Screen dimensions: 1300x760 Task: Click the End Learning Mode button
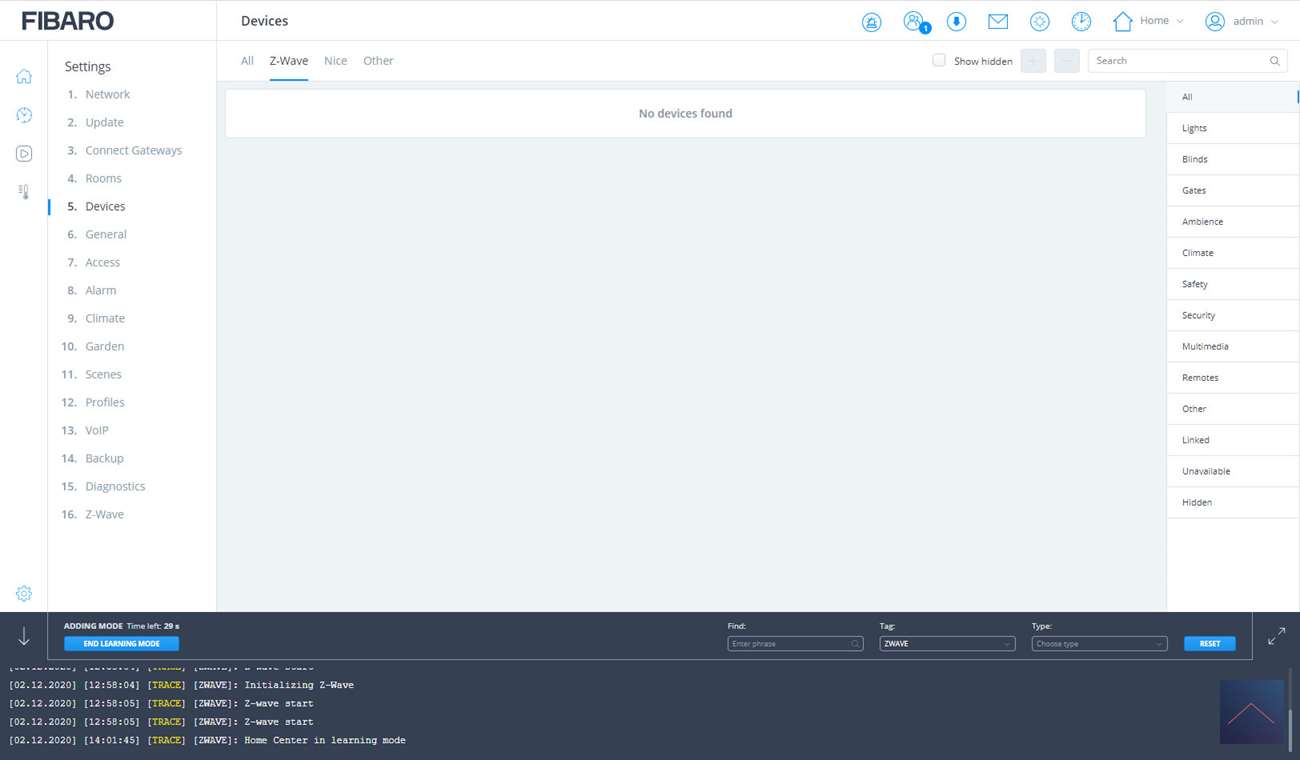121,644
